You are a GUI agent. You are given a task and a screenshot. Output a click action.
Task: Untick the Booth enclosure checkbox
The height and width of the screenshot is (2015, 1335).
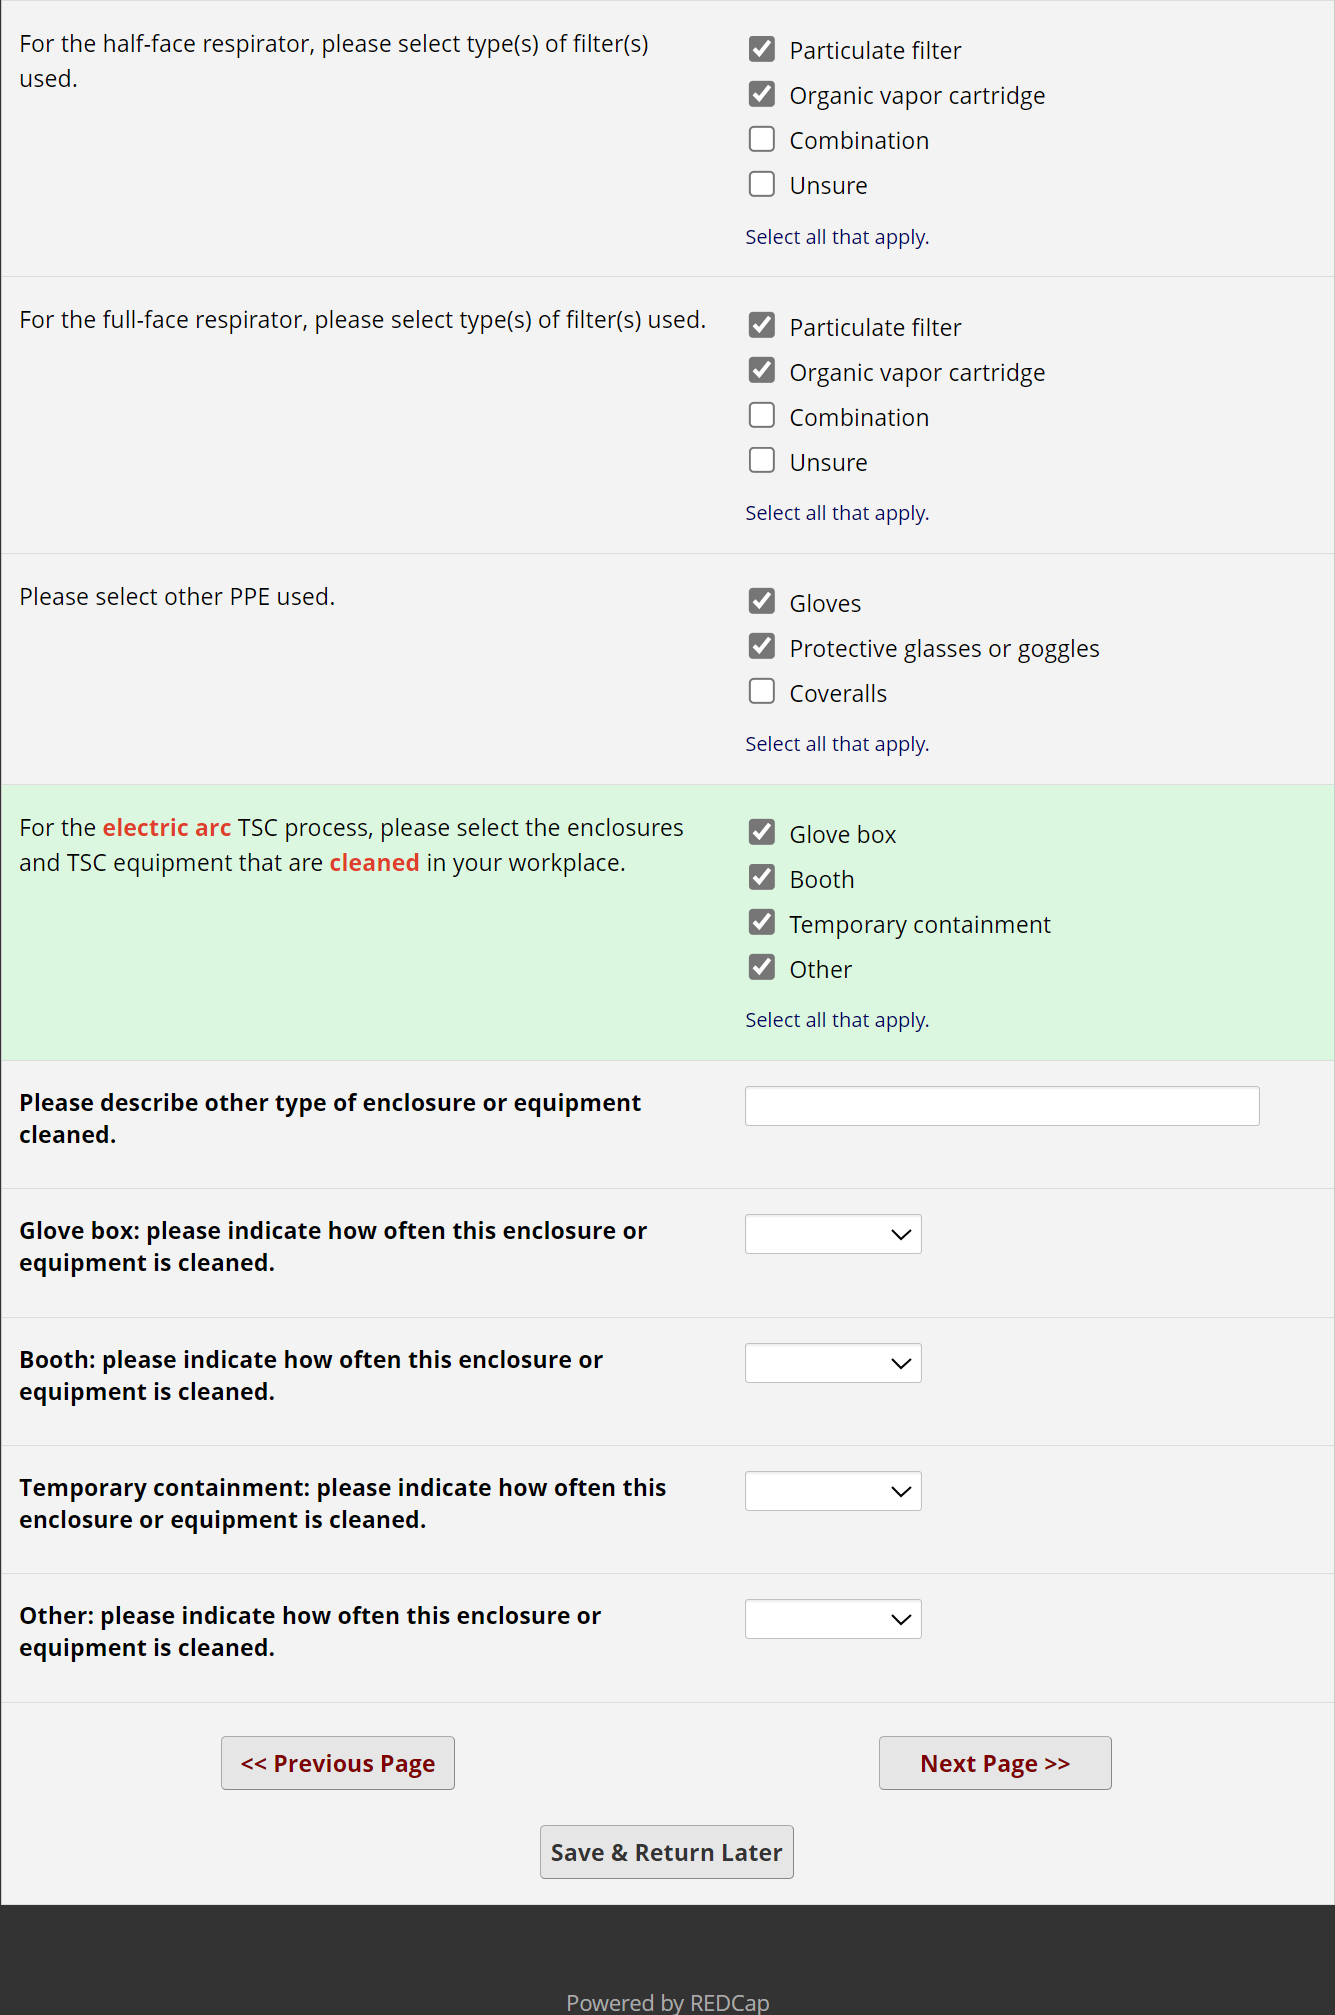(x=762, y=878)
